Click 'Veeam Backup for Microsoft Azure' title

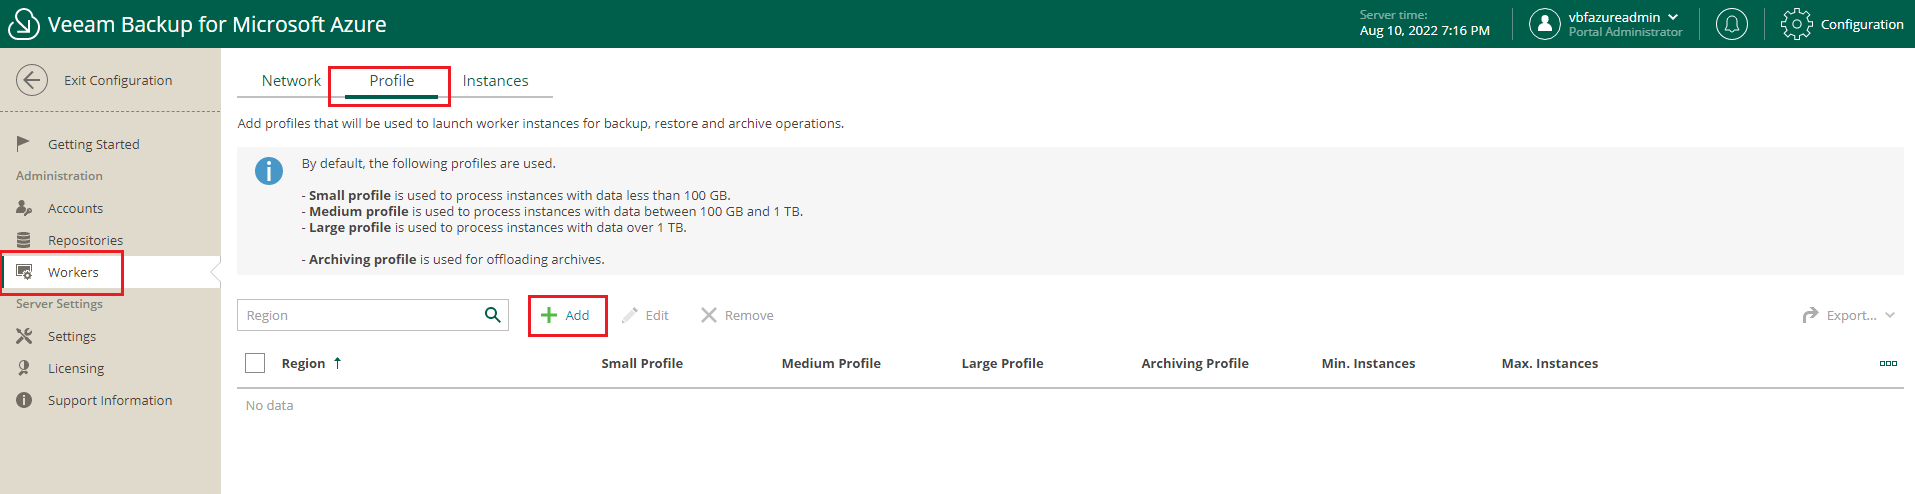pos(217,24)
